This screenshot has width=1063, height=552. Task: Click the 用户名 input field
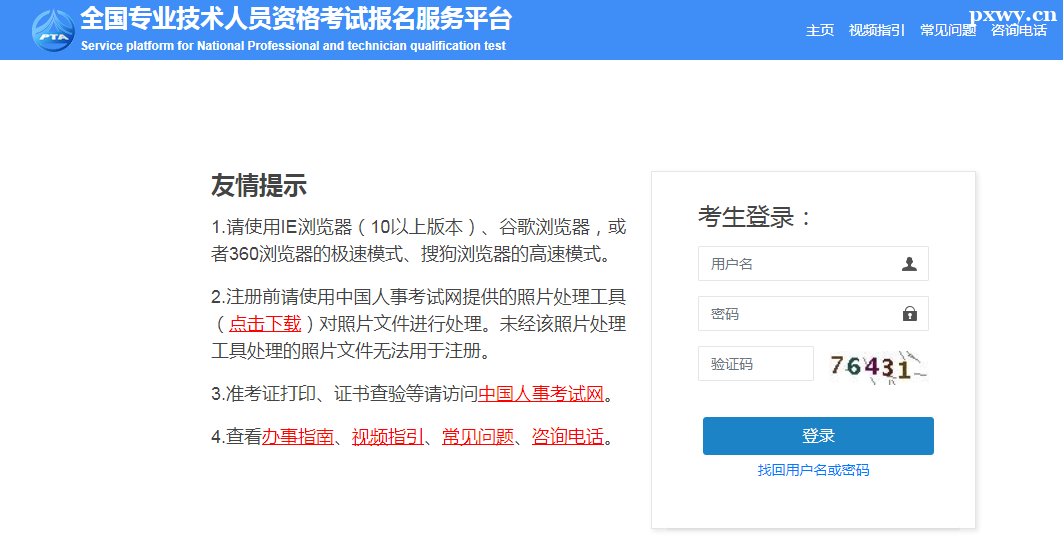[x=800, y=264]
